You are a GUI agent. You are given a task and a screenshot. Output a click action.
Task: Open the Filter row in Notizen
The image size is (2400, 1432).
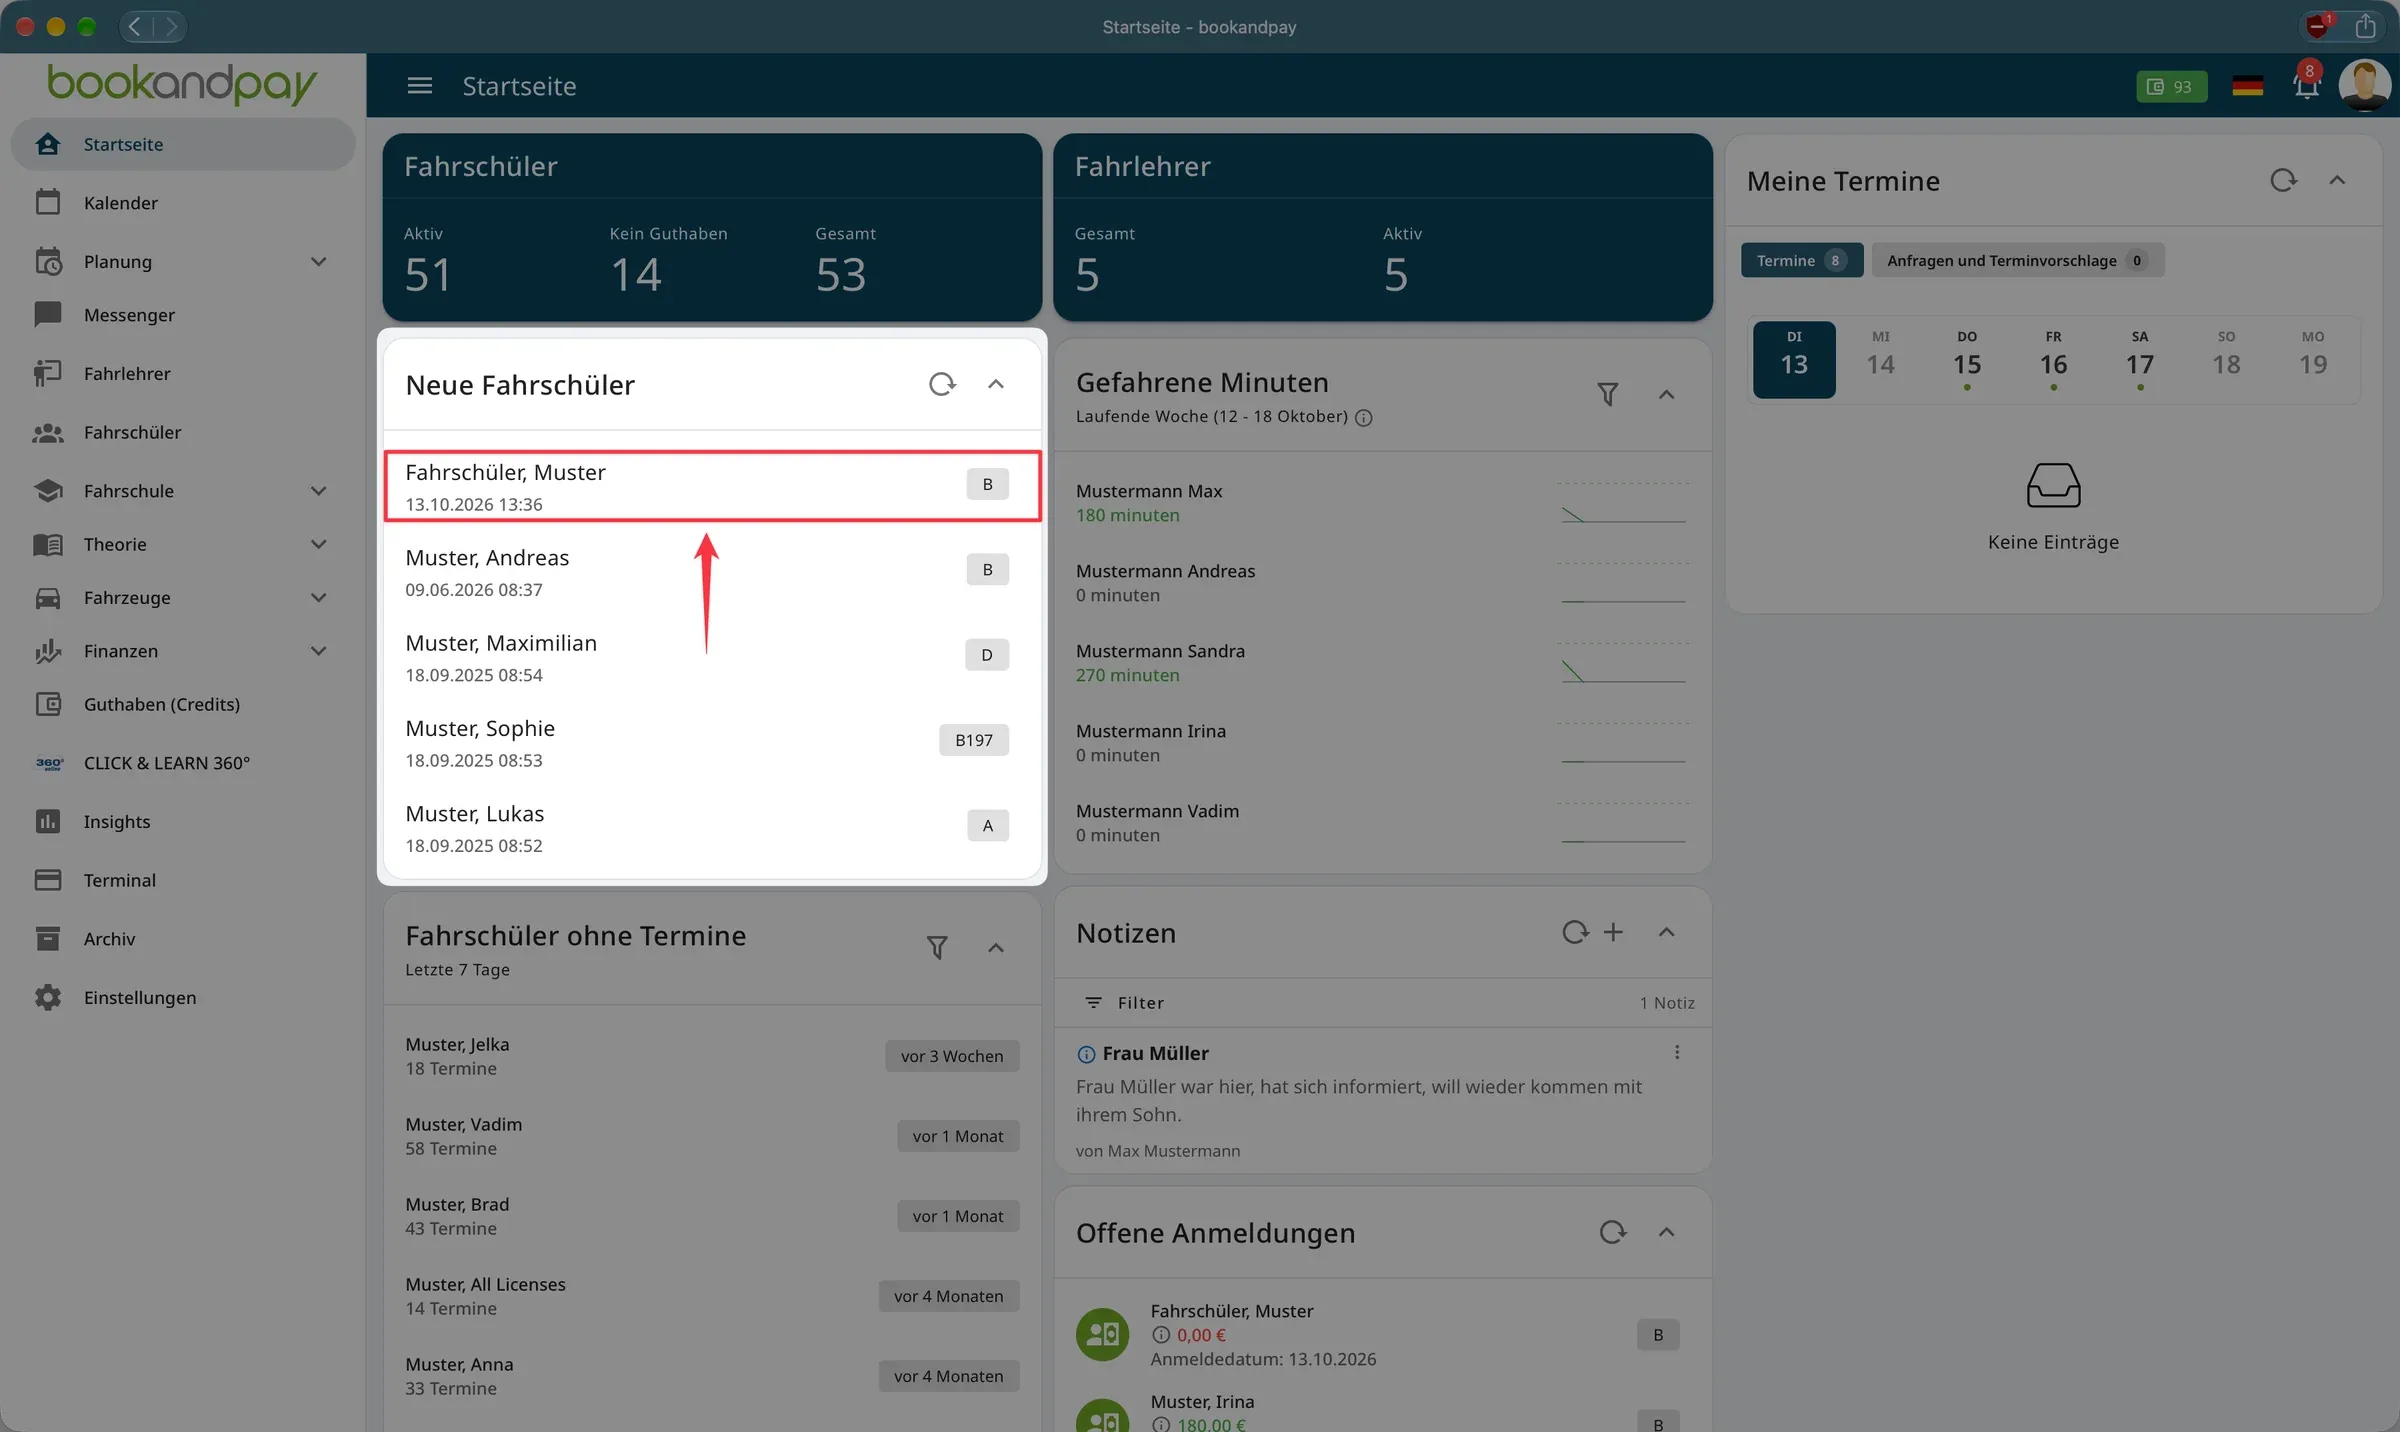1383,1003
